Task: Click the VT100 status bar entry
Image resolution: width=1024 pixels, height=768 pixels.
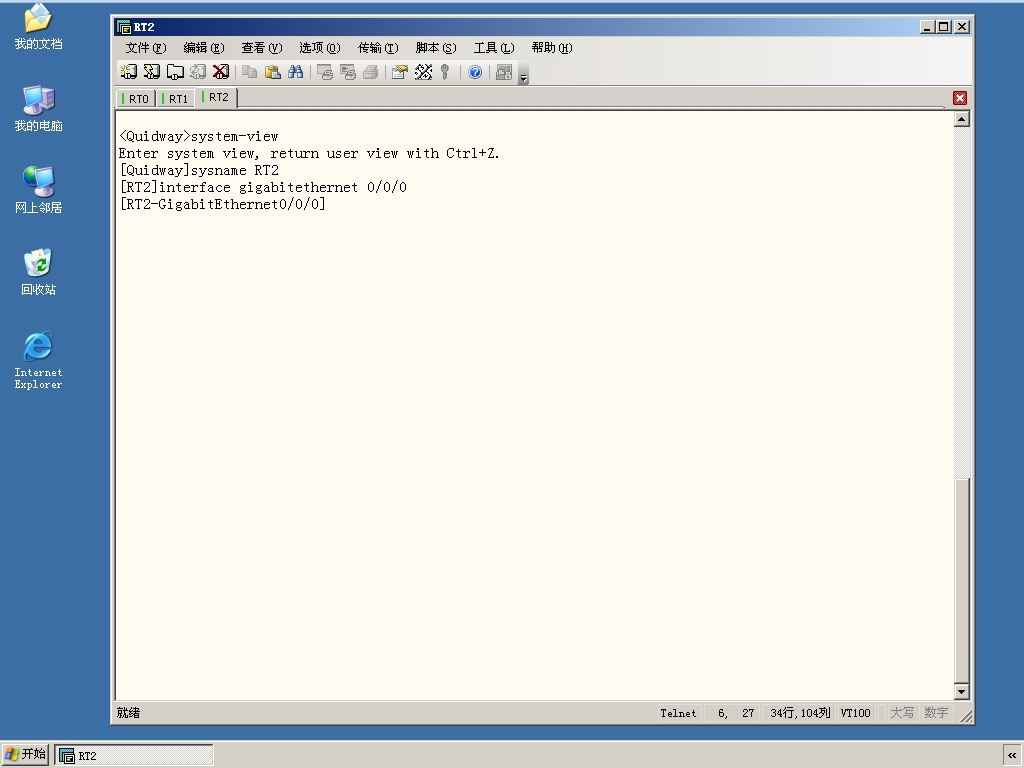Action: 856,713
